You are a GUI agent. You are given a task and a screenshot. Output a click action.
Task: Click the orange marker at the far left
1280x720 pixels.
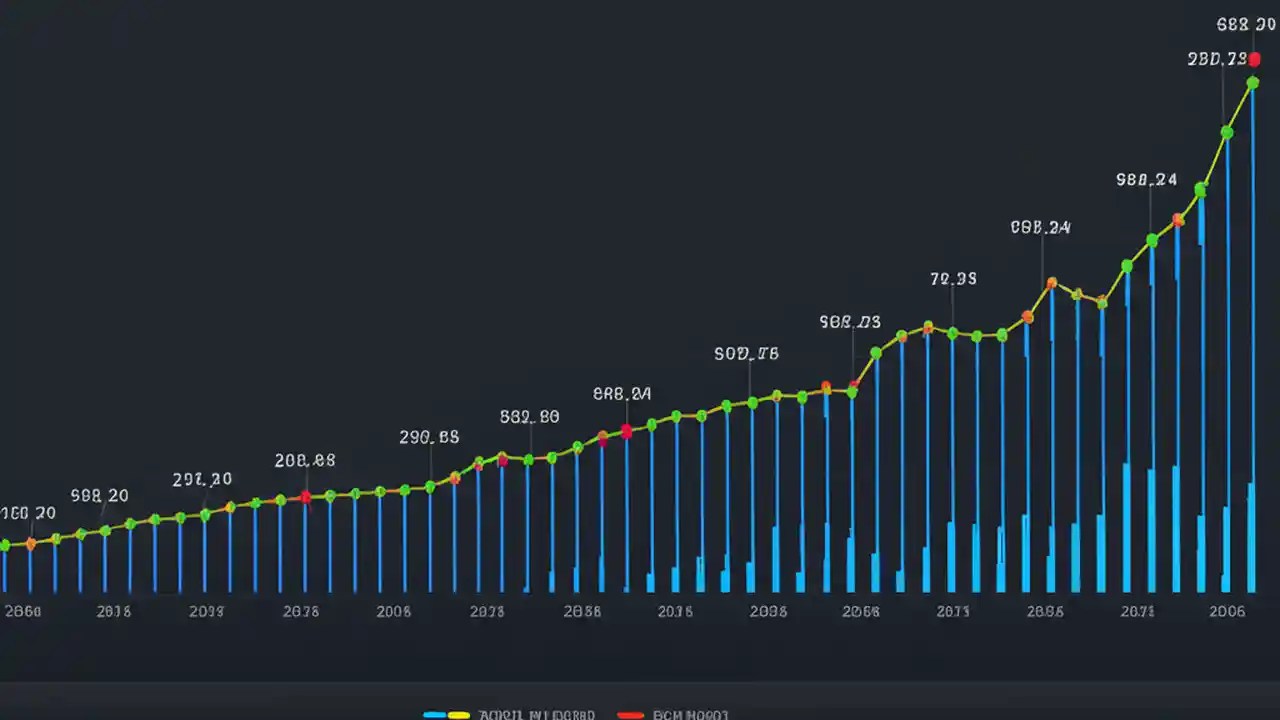(30, 545)
